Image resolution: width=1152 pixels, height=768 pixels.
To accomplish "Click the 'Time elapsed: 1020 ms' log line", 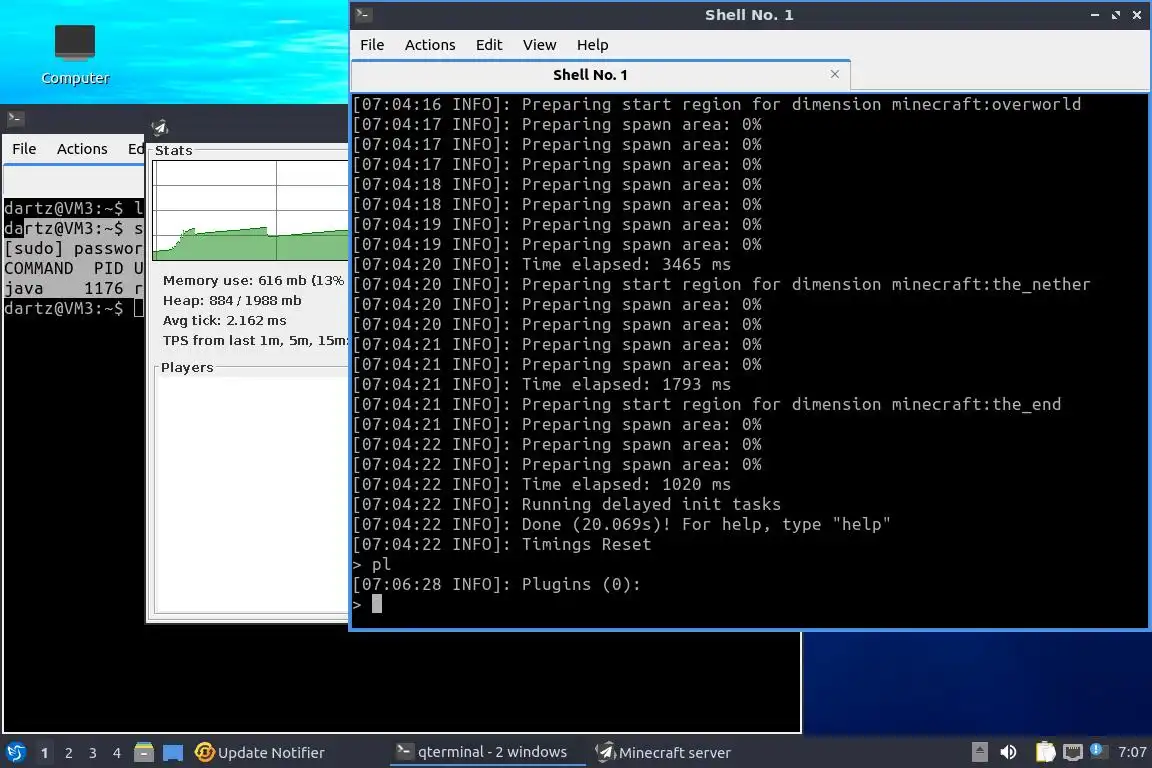I will 541,484.
